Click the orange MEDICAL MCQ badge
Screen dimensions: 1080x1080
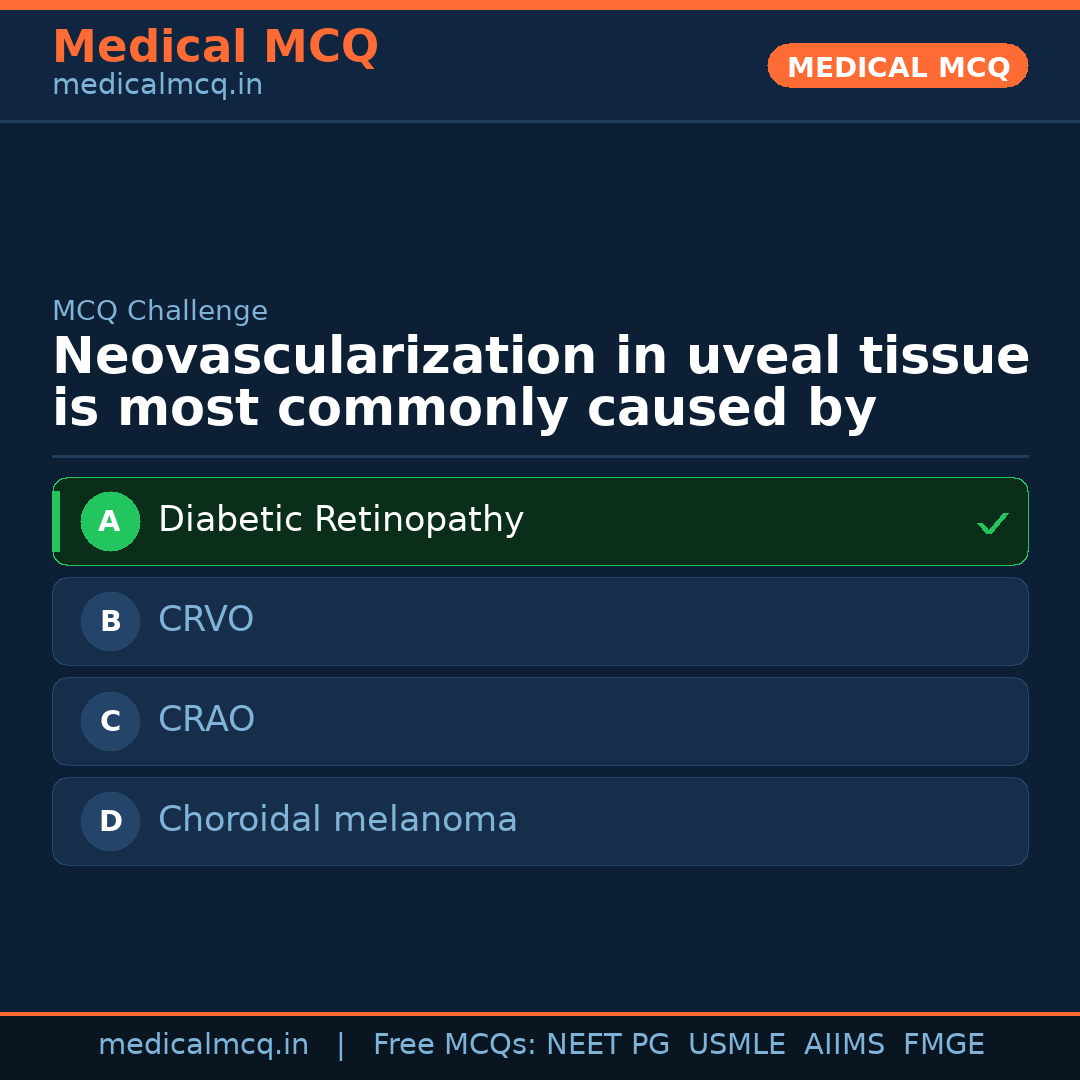tap(898, 66)
